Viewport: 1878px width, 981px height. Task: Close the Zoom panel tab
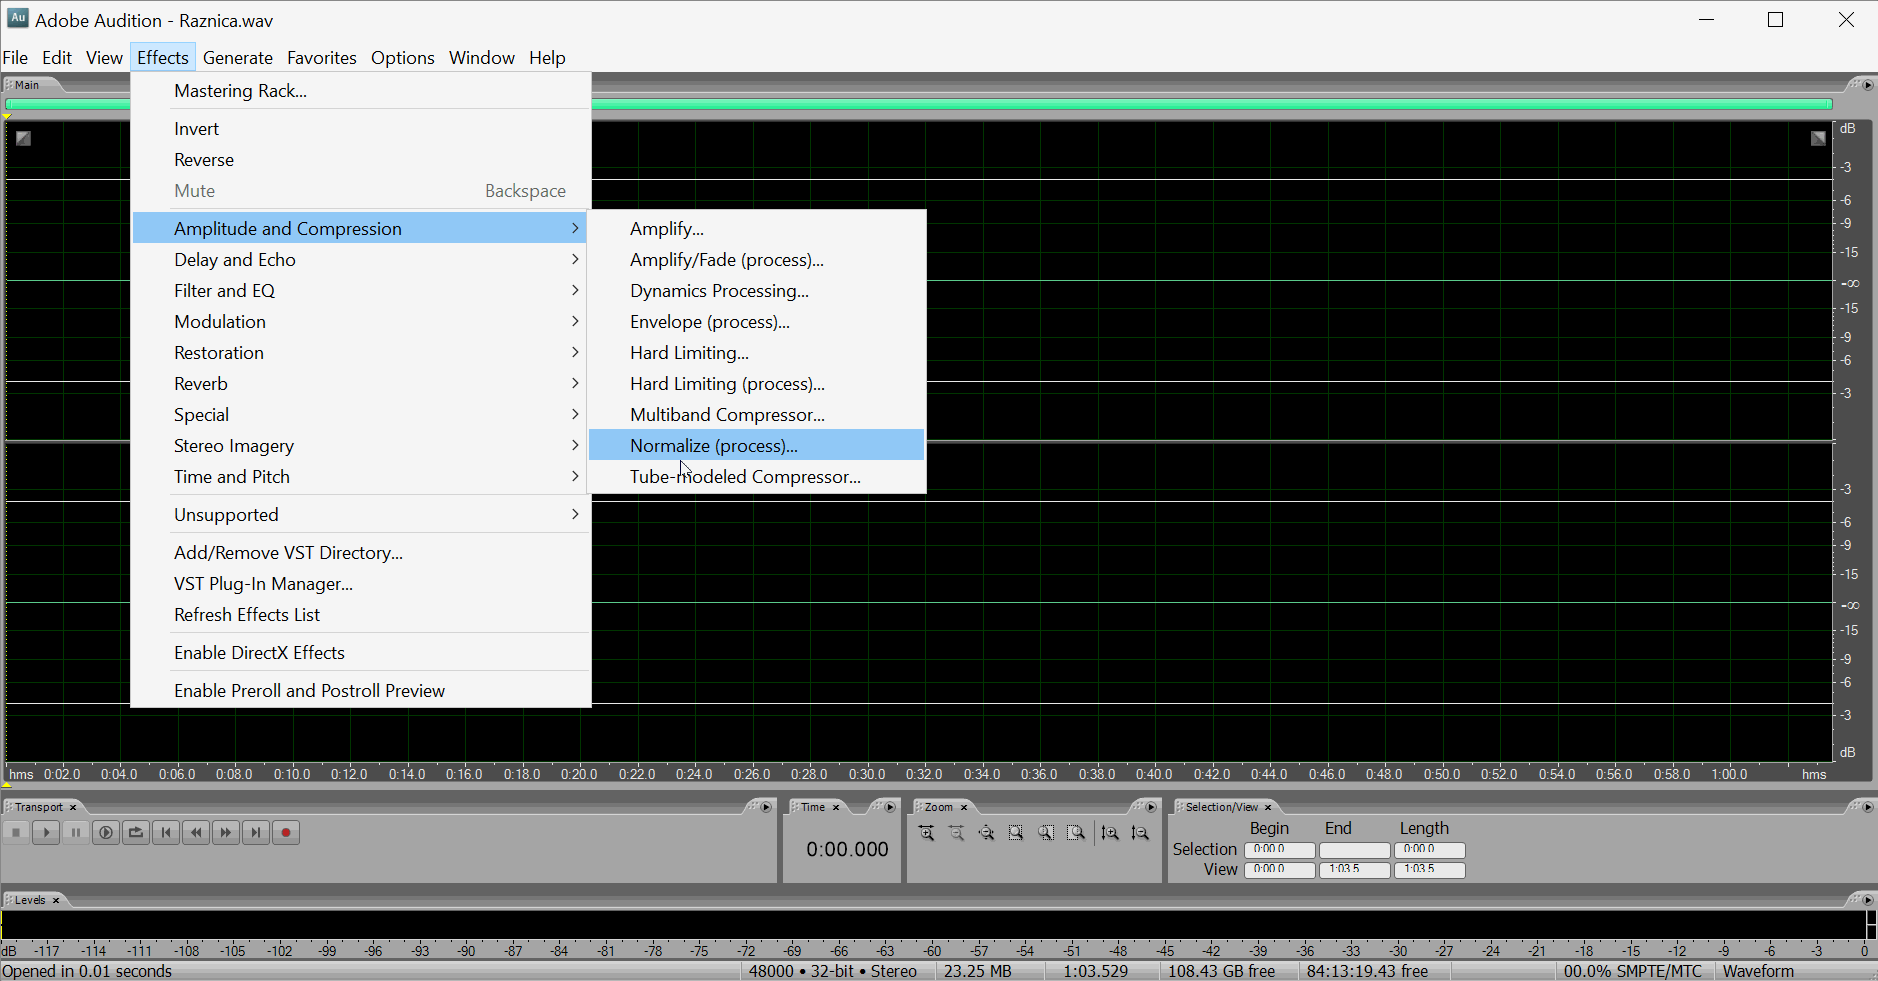(x=964, y=808)
